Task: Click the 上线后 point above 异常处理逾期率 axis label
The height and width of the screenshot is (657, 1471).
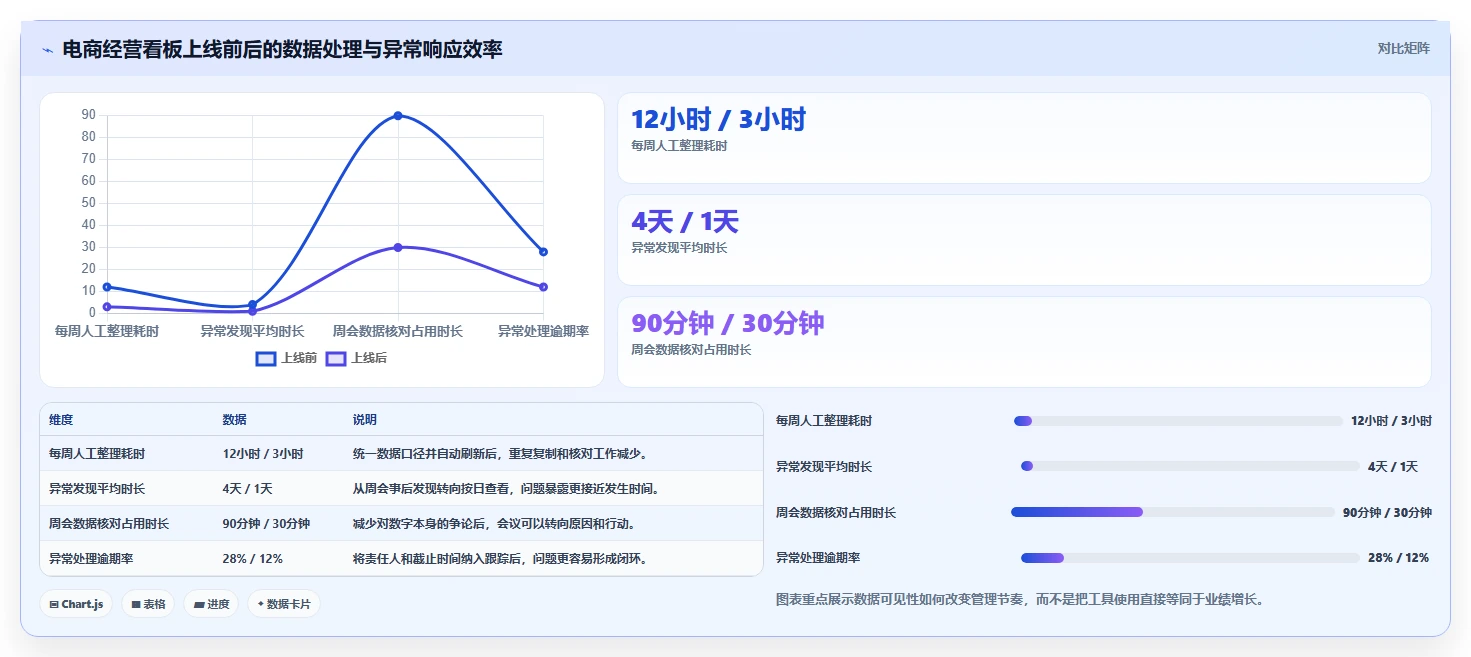Action: pos(543,287)
